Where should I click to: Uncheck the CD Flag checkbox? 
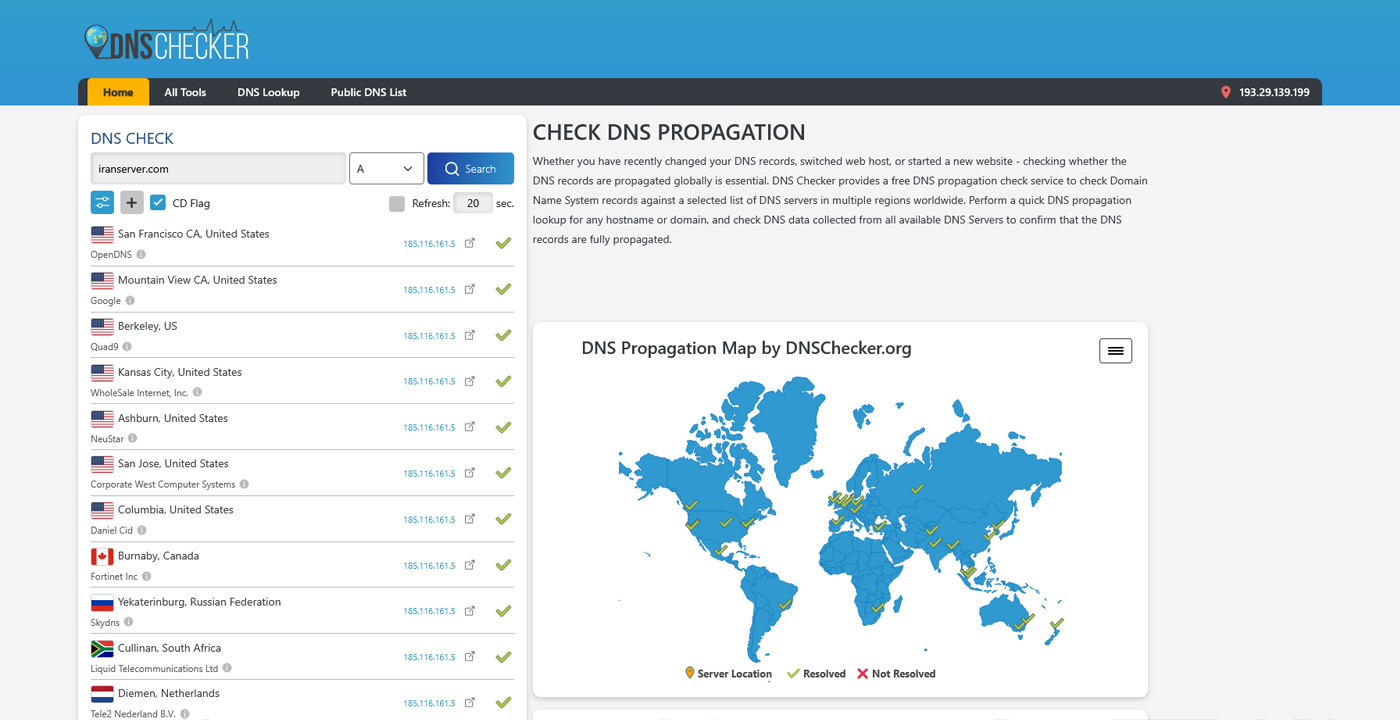[x=158, y=202]
